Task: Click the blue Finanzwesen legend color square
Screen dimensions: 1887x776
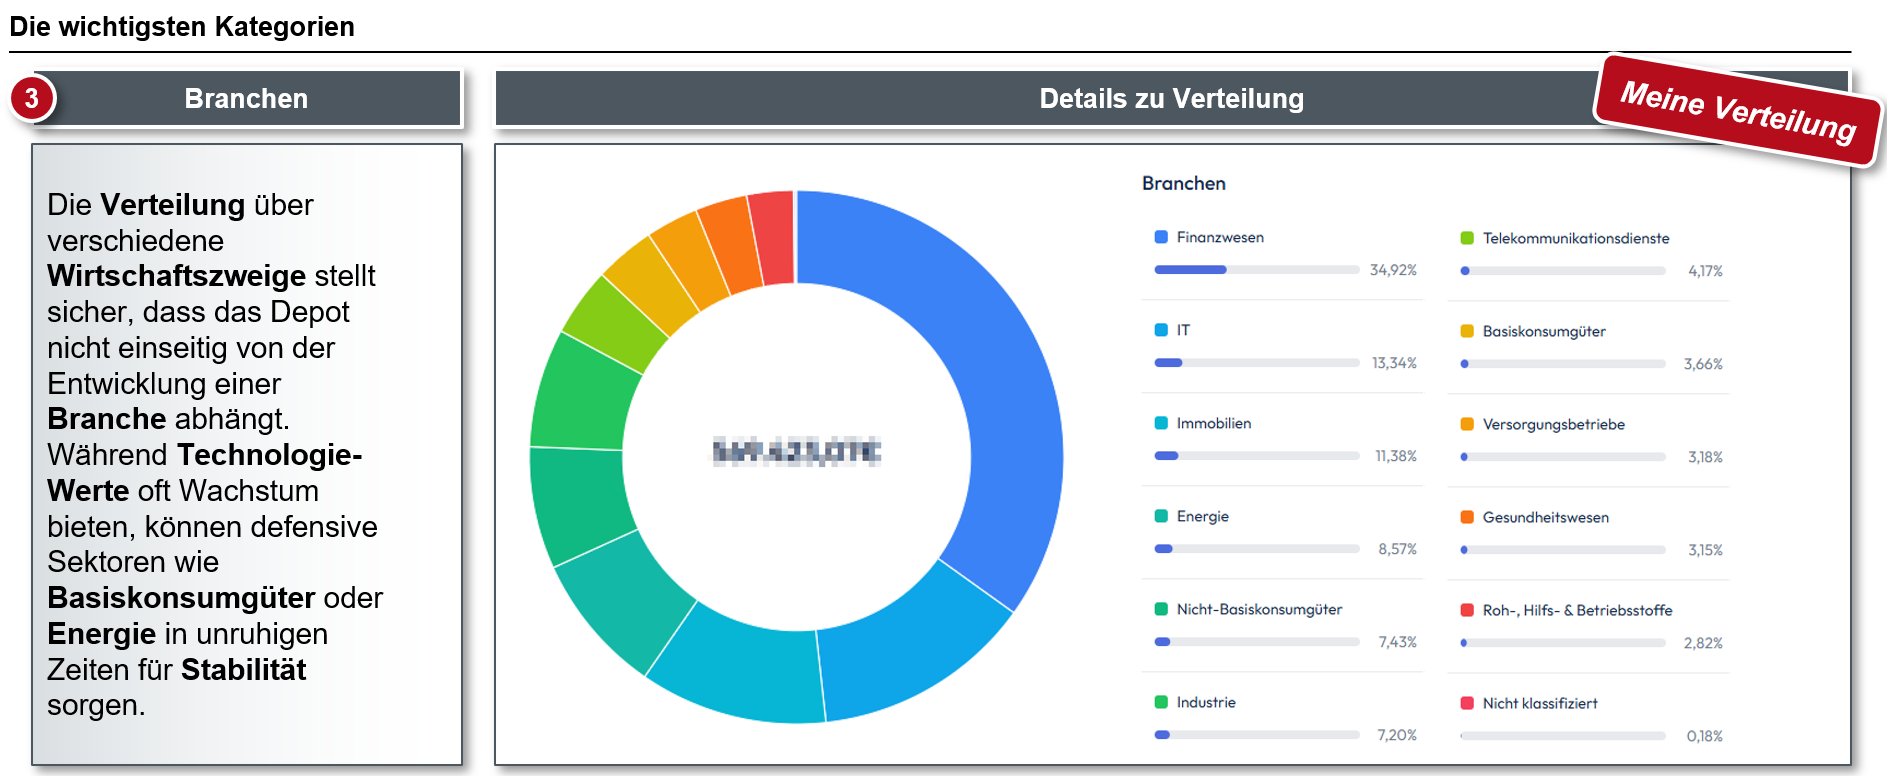Action: (1161, 237)
